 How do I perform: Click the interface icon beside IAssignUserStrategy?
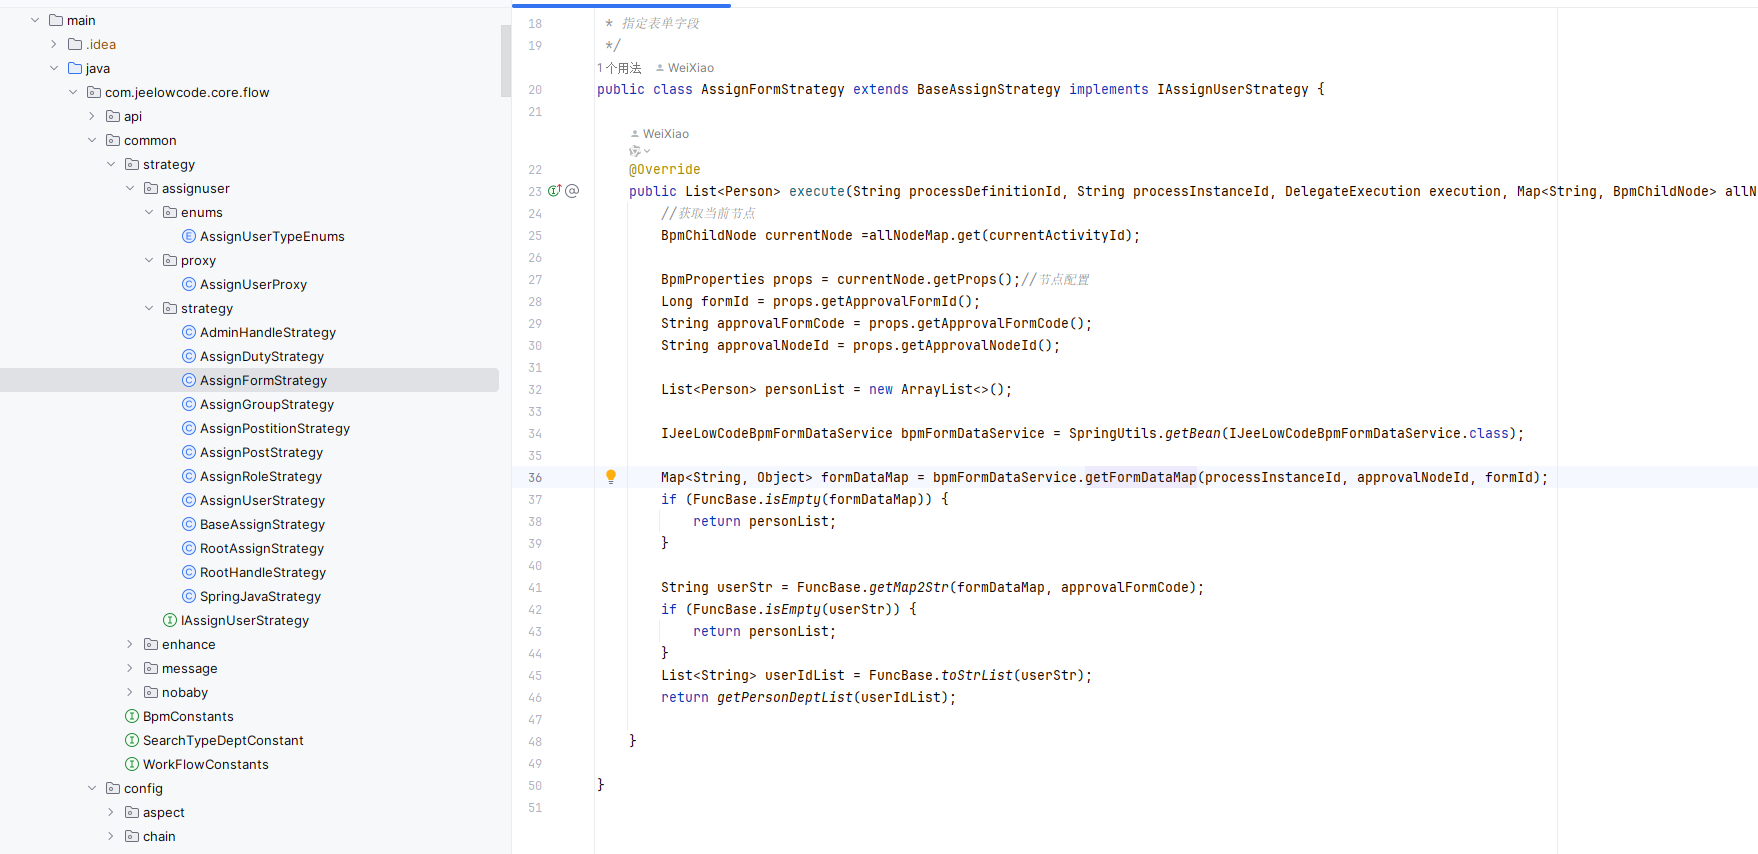170,621
